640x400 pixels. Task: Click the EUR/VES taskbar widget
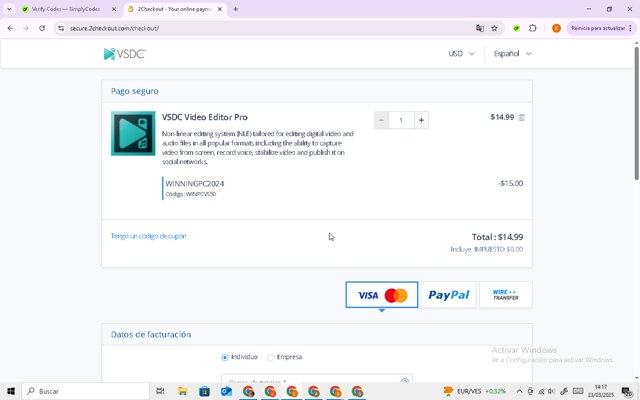[475, 391]
